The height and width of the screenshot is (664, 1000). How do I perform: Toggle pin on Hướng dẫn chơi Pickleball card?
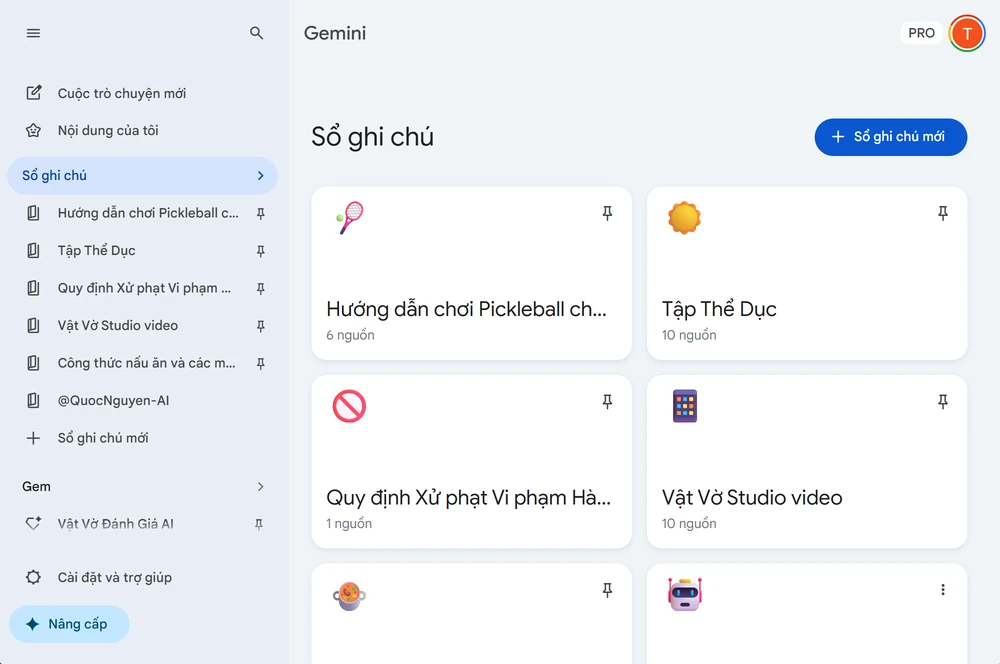pos(607,214)
